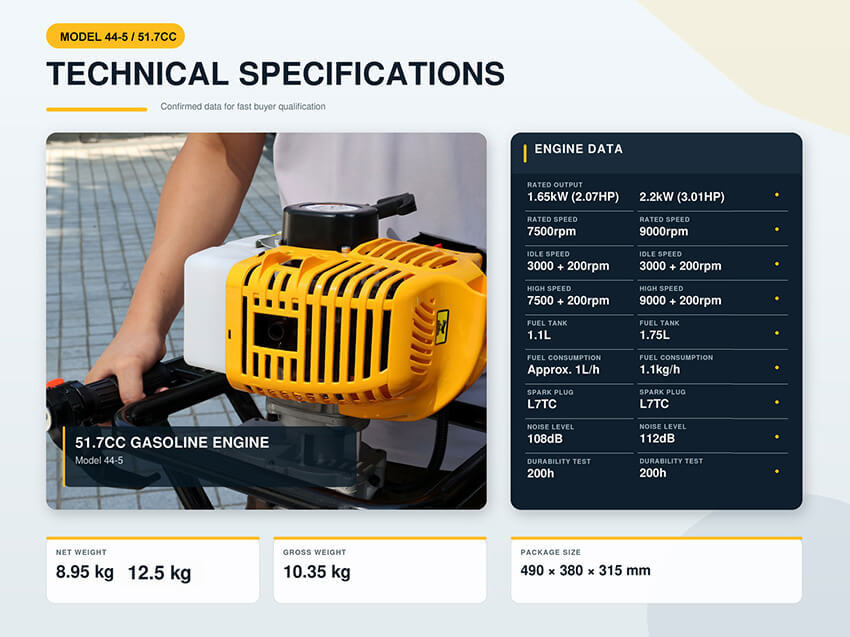Select the "Model 44-5" caption under the engine title
Viewport: 850px width, 637px height.
click(99, 460)
